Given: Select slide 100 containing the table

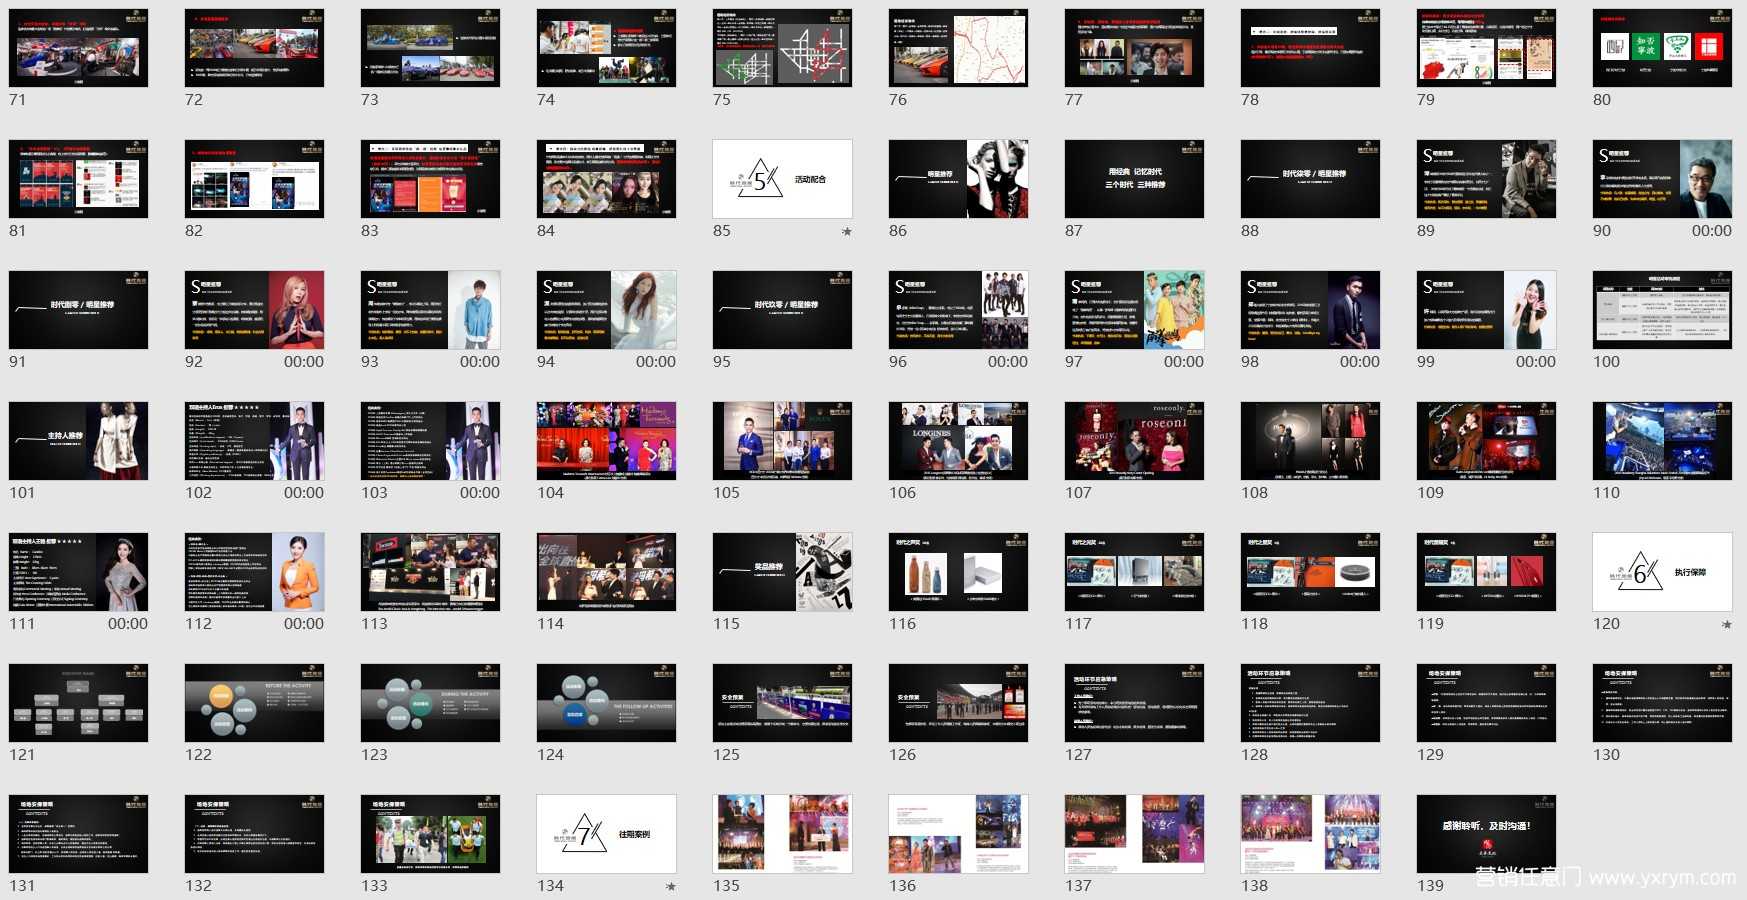Looking at the screenshot, I should point(1661,310).
